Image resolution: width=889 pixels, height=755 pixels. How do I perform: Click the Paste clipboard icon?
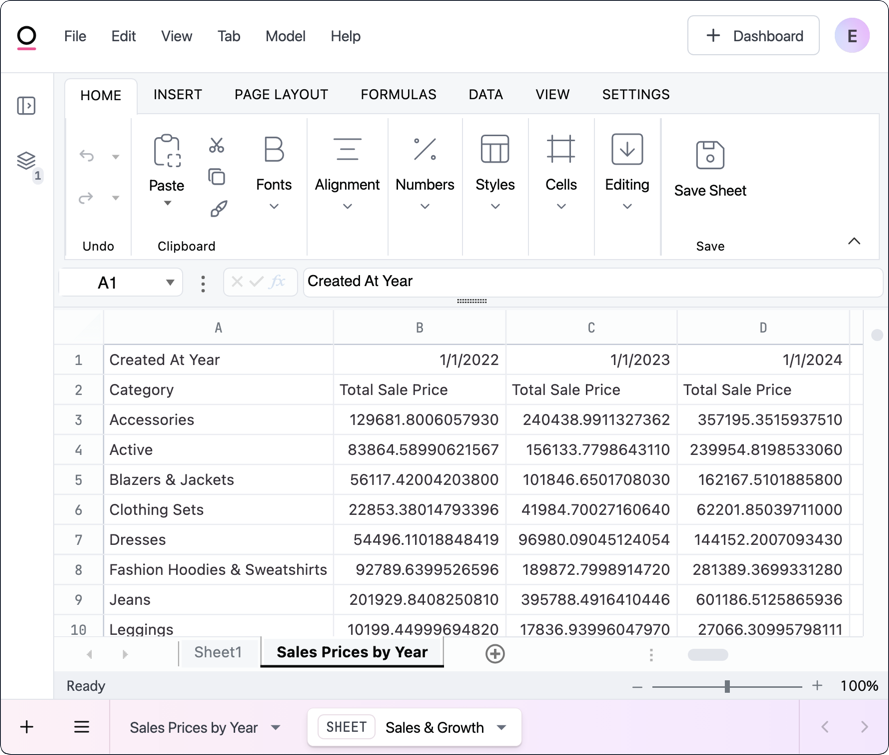pos(167,151)
